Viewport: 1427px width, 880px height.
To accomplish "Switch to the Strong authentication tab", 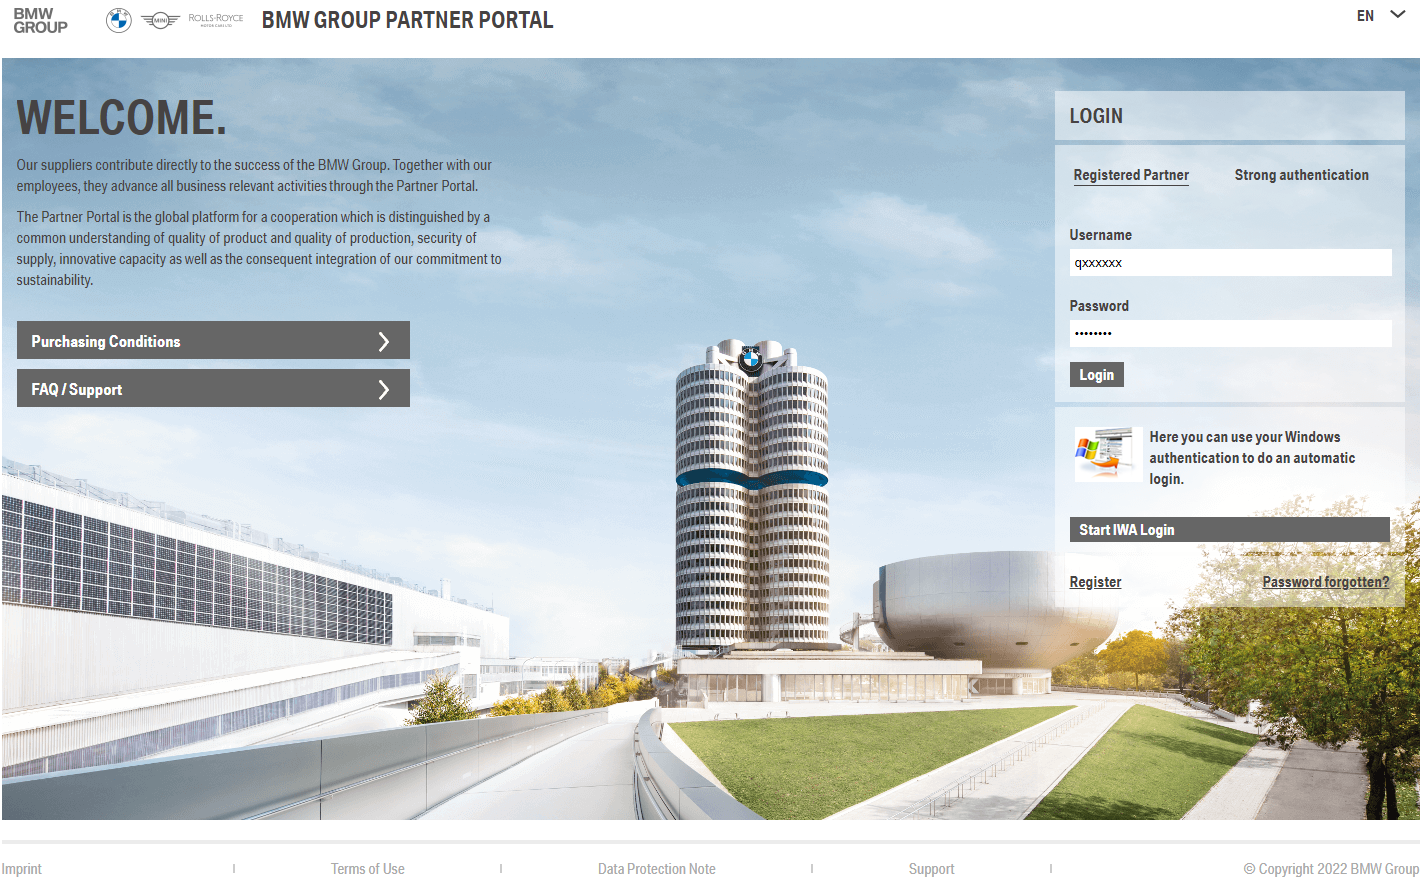I will [x=1301, y=175].
